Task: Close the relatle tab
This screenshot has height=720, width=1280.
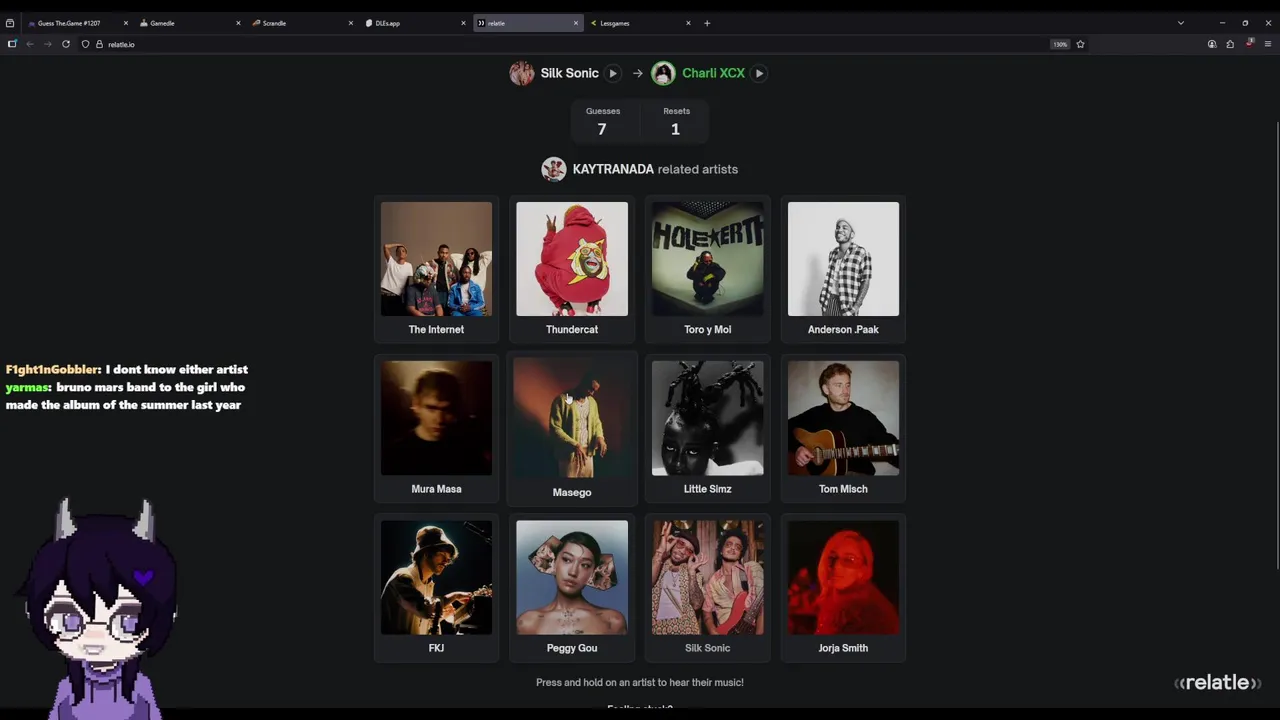Action: coord(576,23)
